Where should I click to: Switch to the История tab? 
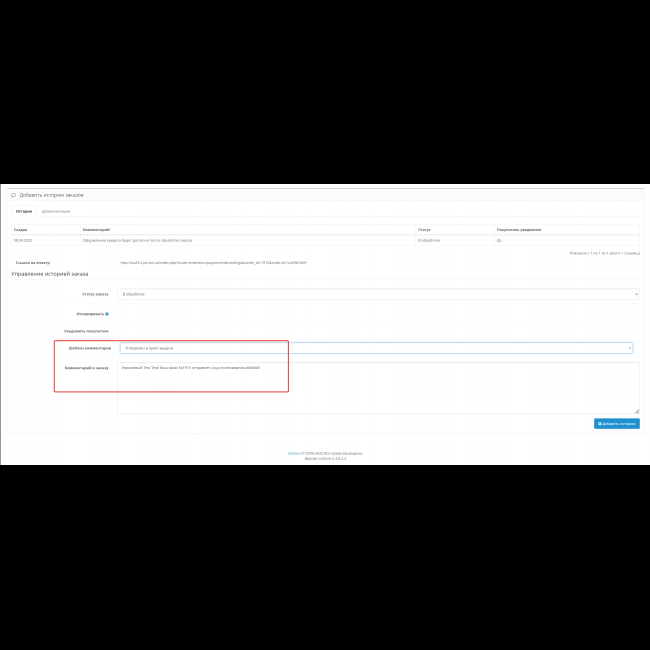coord(24,212)
